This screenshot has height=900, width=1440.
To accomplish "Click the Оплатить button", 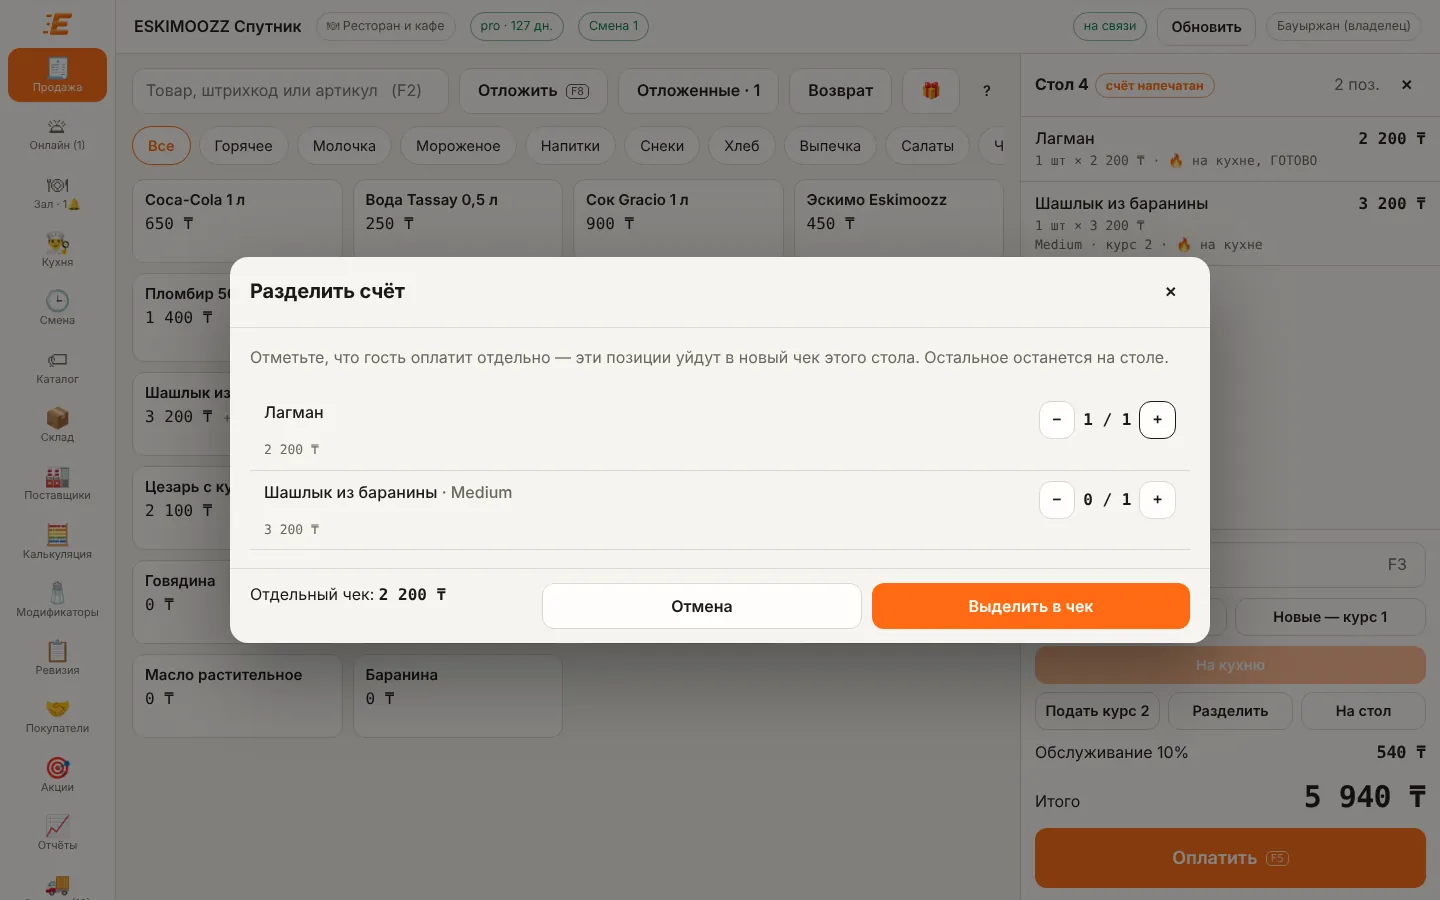I will (x=1230, y=858).
